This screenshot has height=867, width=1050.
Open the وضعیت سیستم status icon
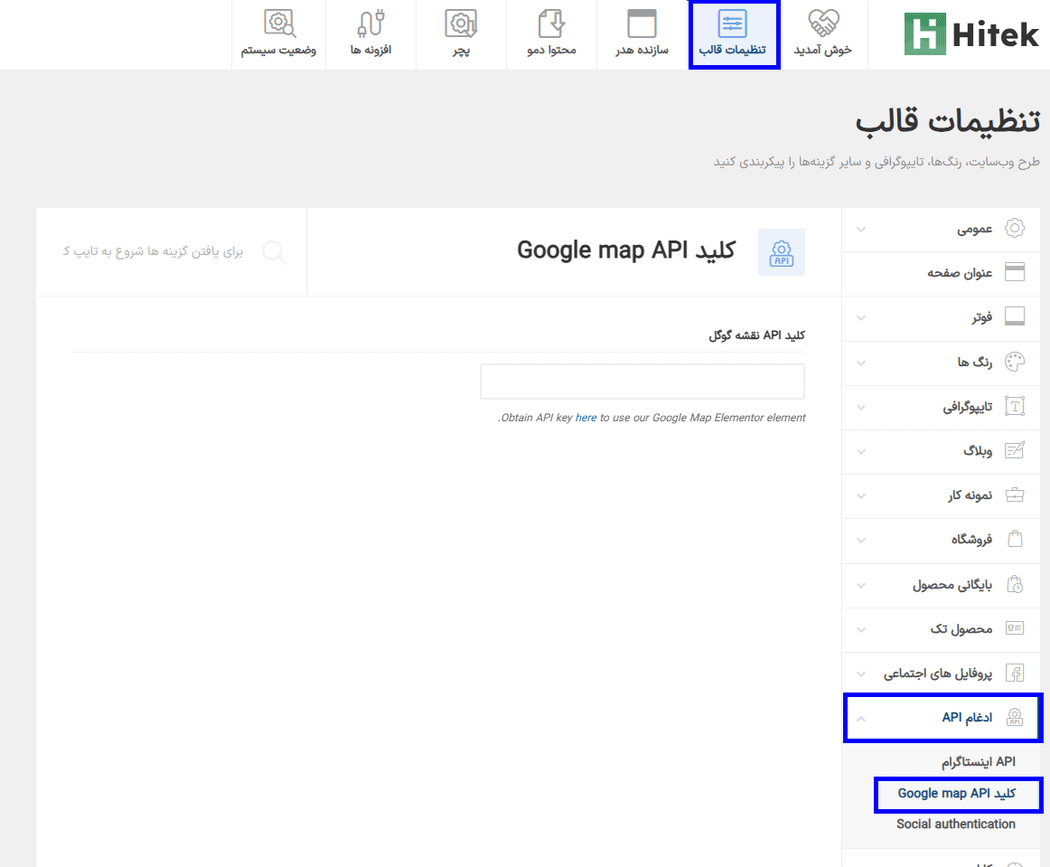click(279, 23)
